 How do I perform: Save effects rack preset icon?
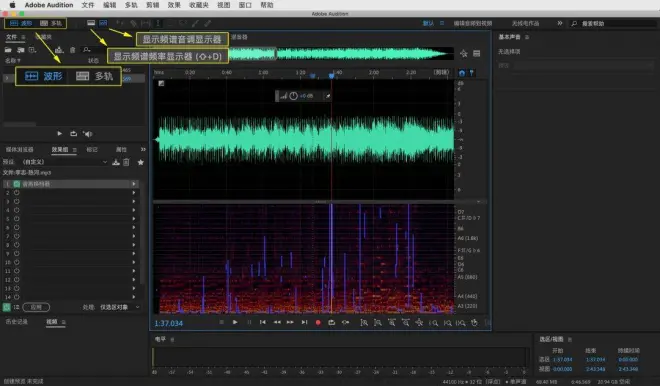click(116, 162)
